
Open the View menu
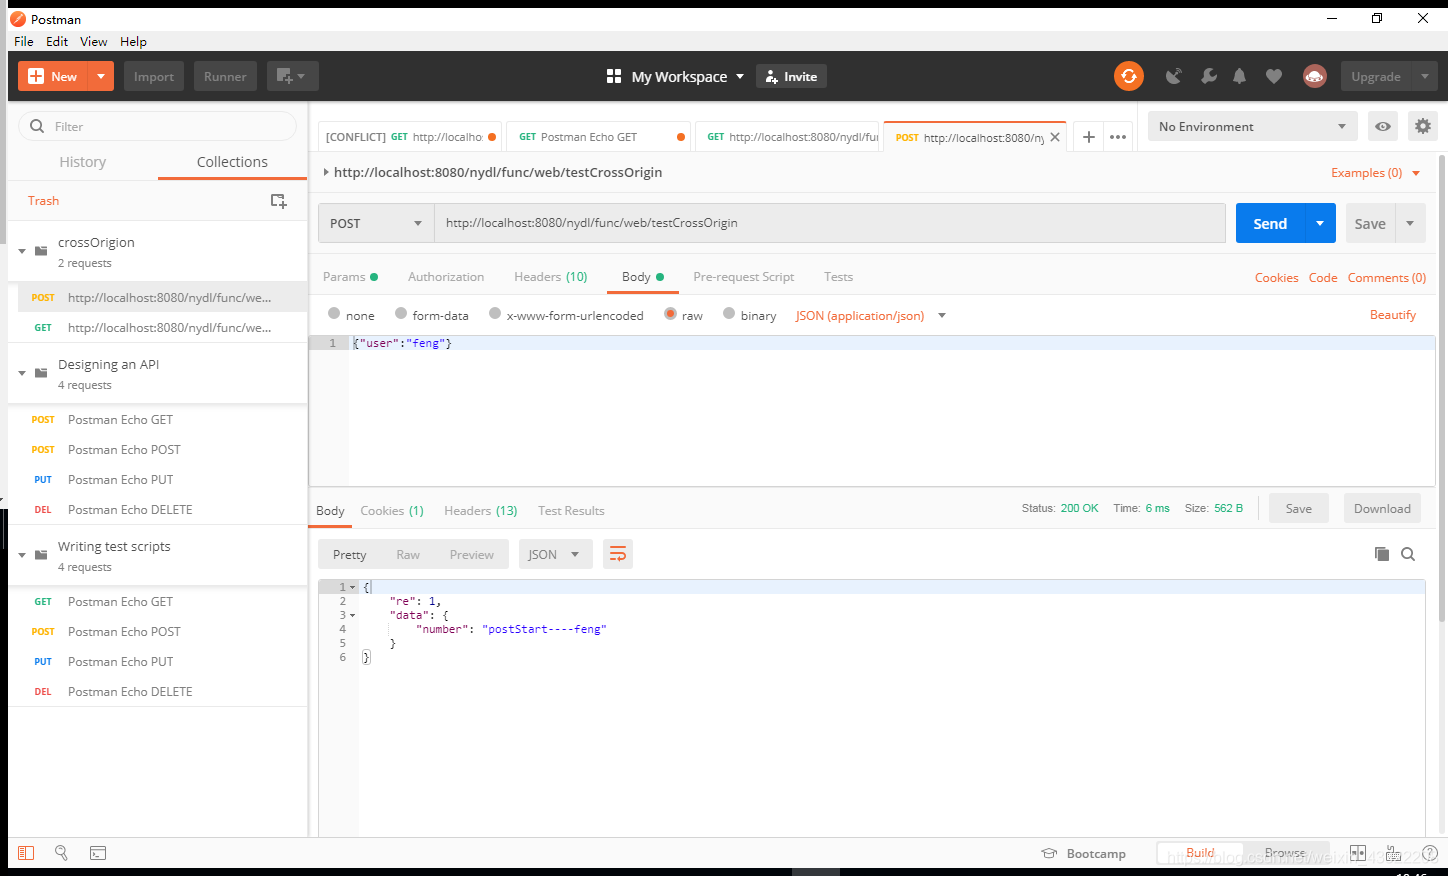click(94, 41)
